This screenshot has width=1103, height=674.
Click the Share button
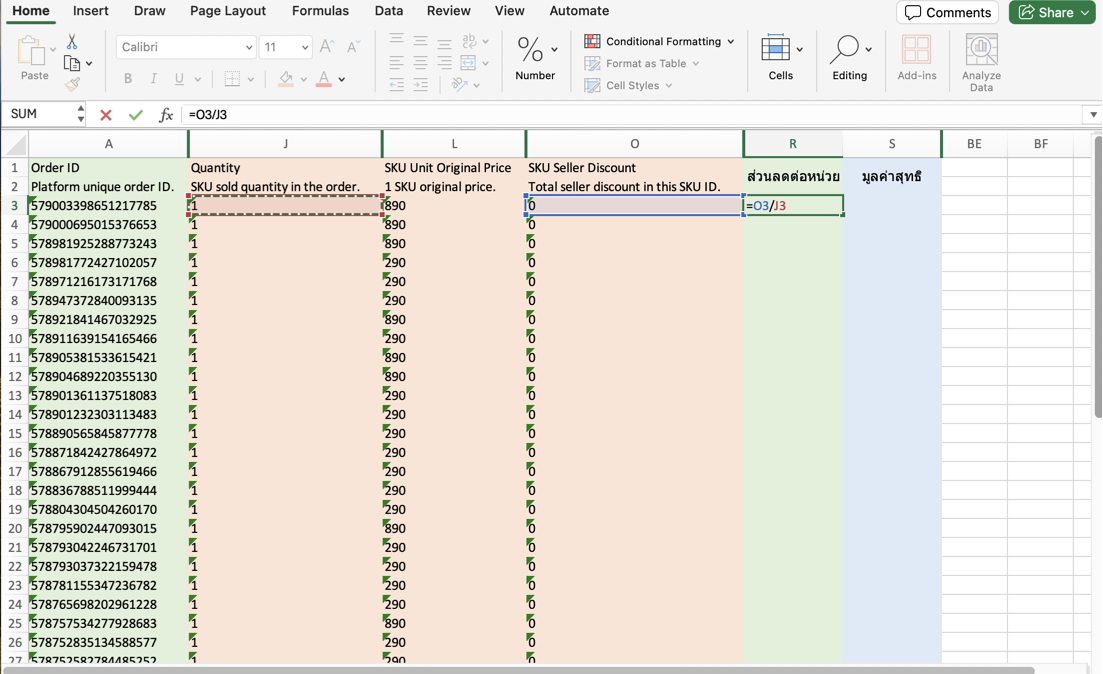click(x=1054, y=13)
